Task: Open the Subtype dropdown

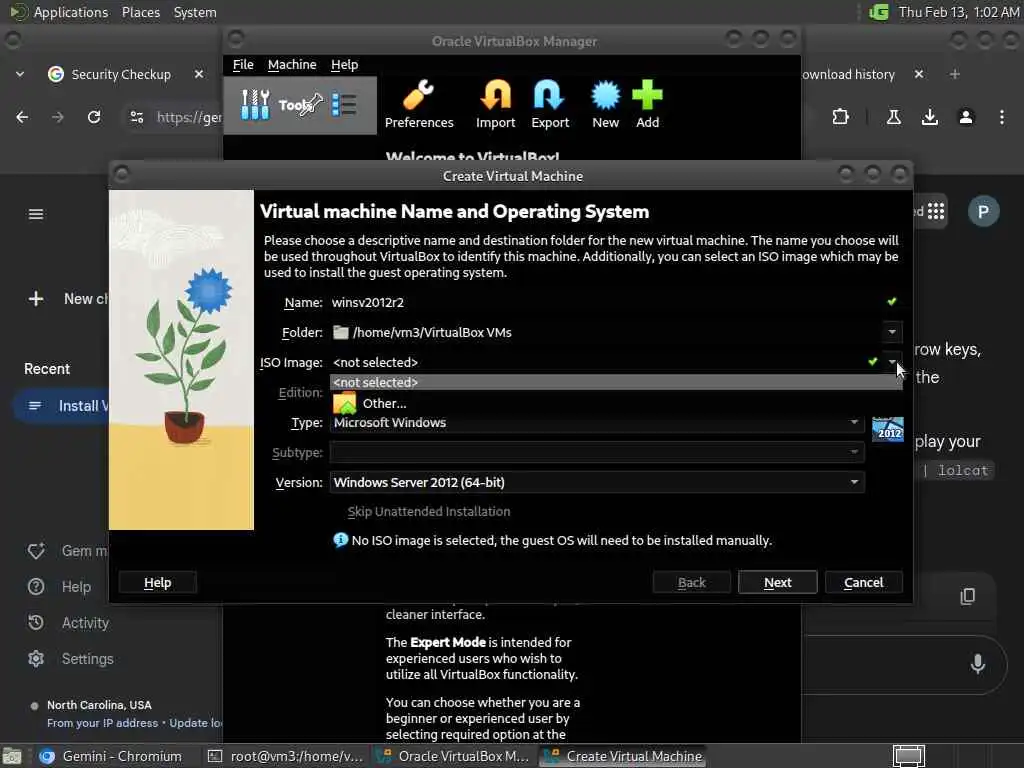Action: tap(597, 452)
